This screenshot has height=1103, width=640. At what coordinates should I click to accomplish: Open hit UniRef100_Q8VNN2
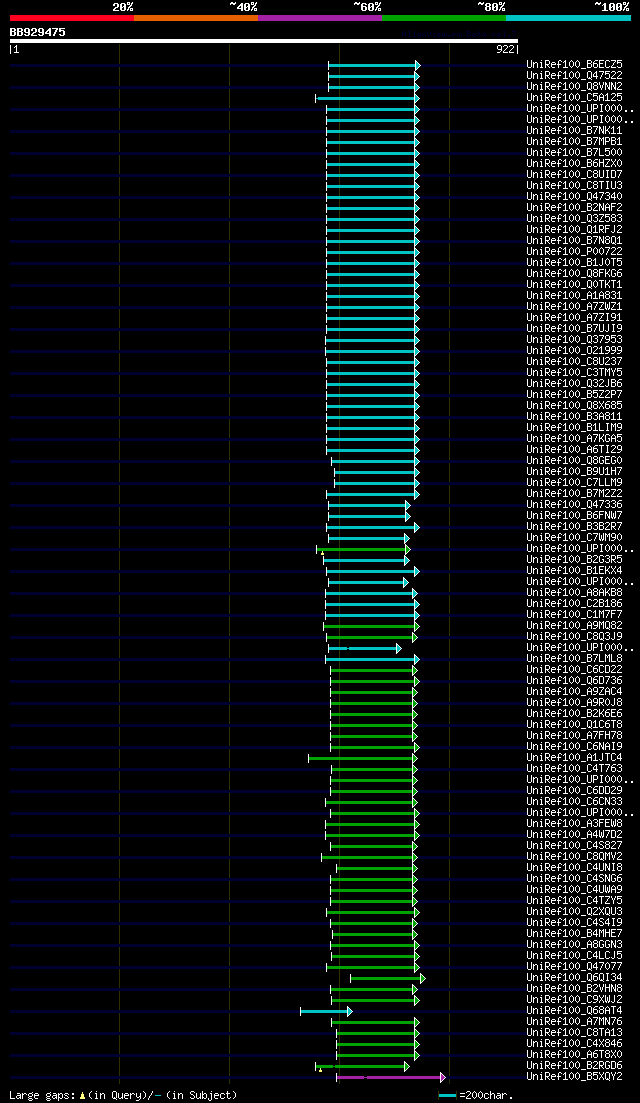[574, 87]
